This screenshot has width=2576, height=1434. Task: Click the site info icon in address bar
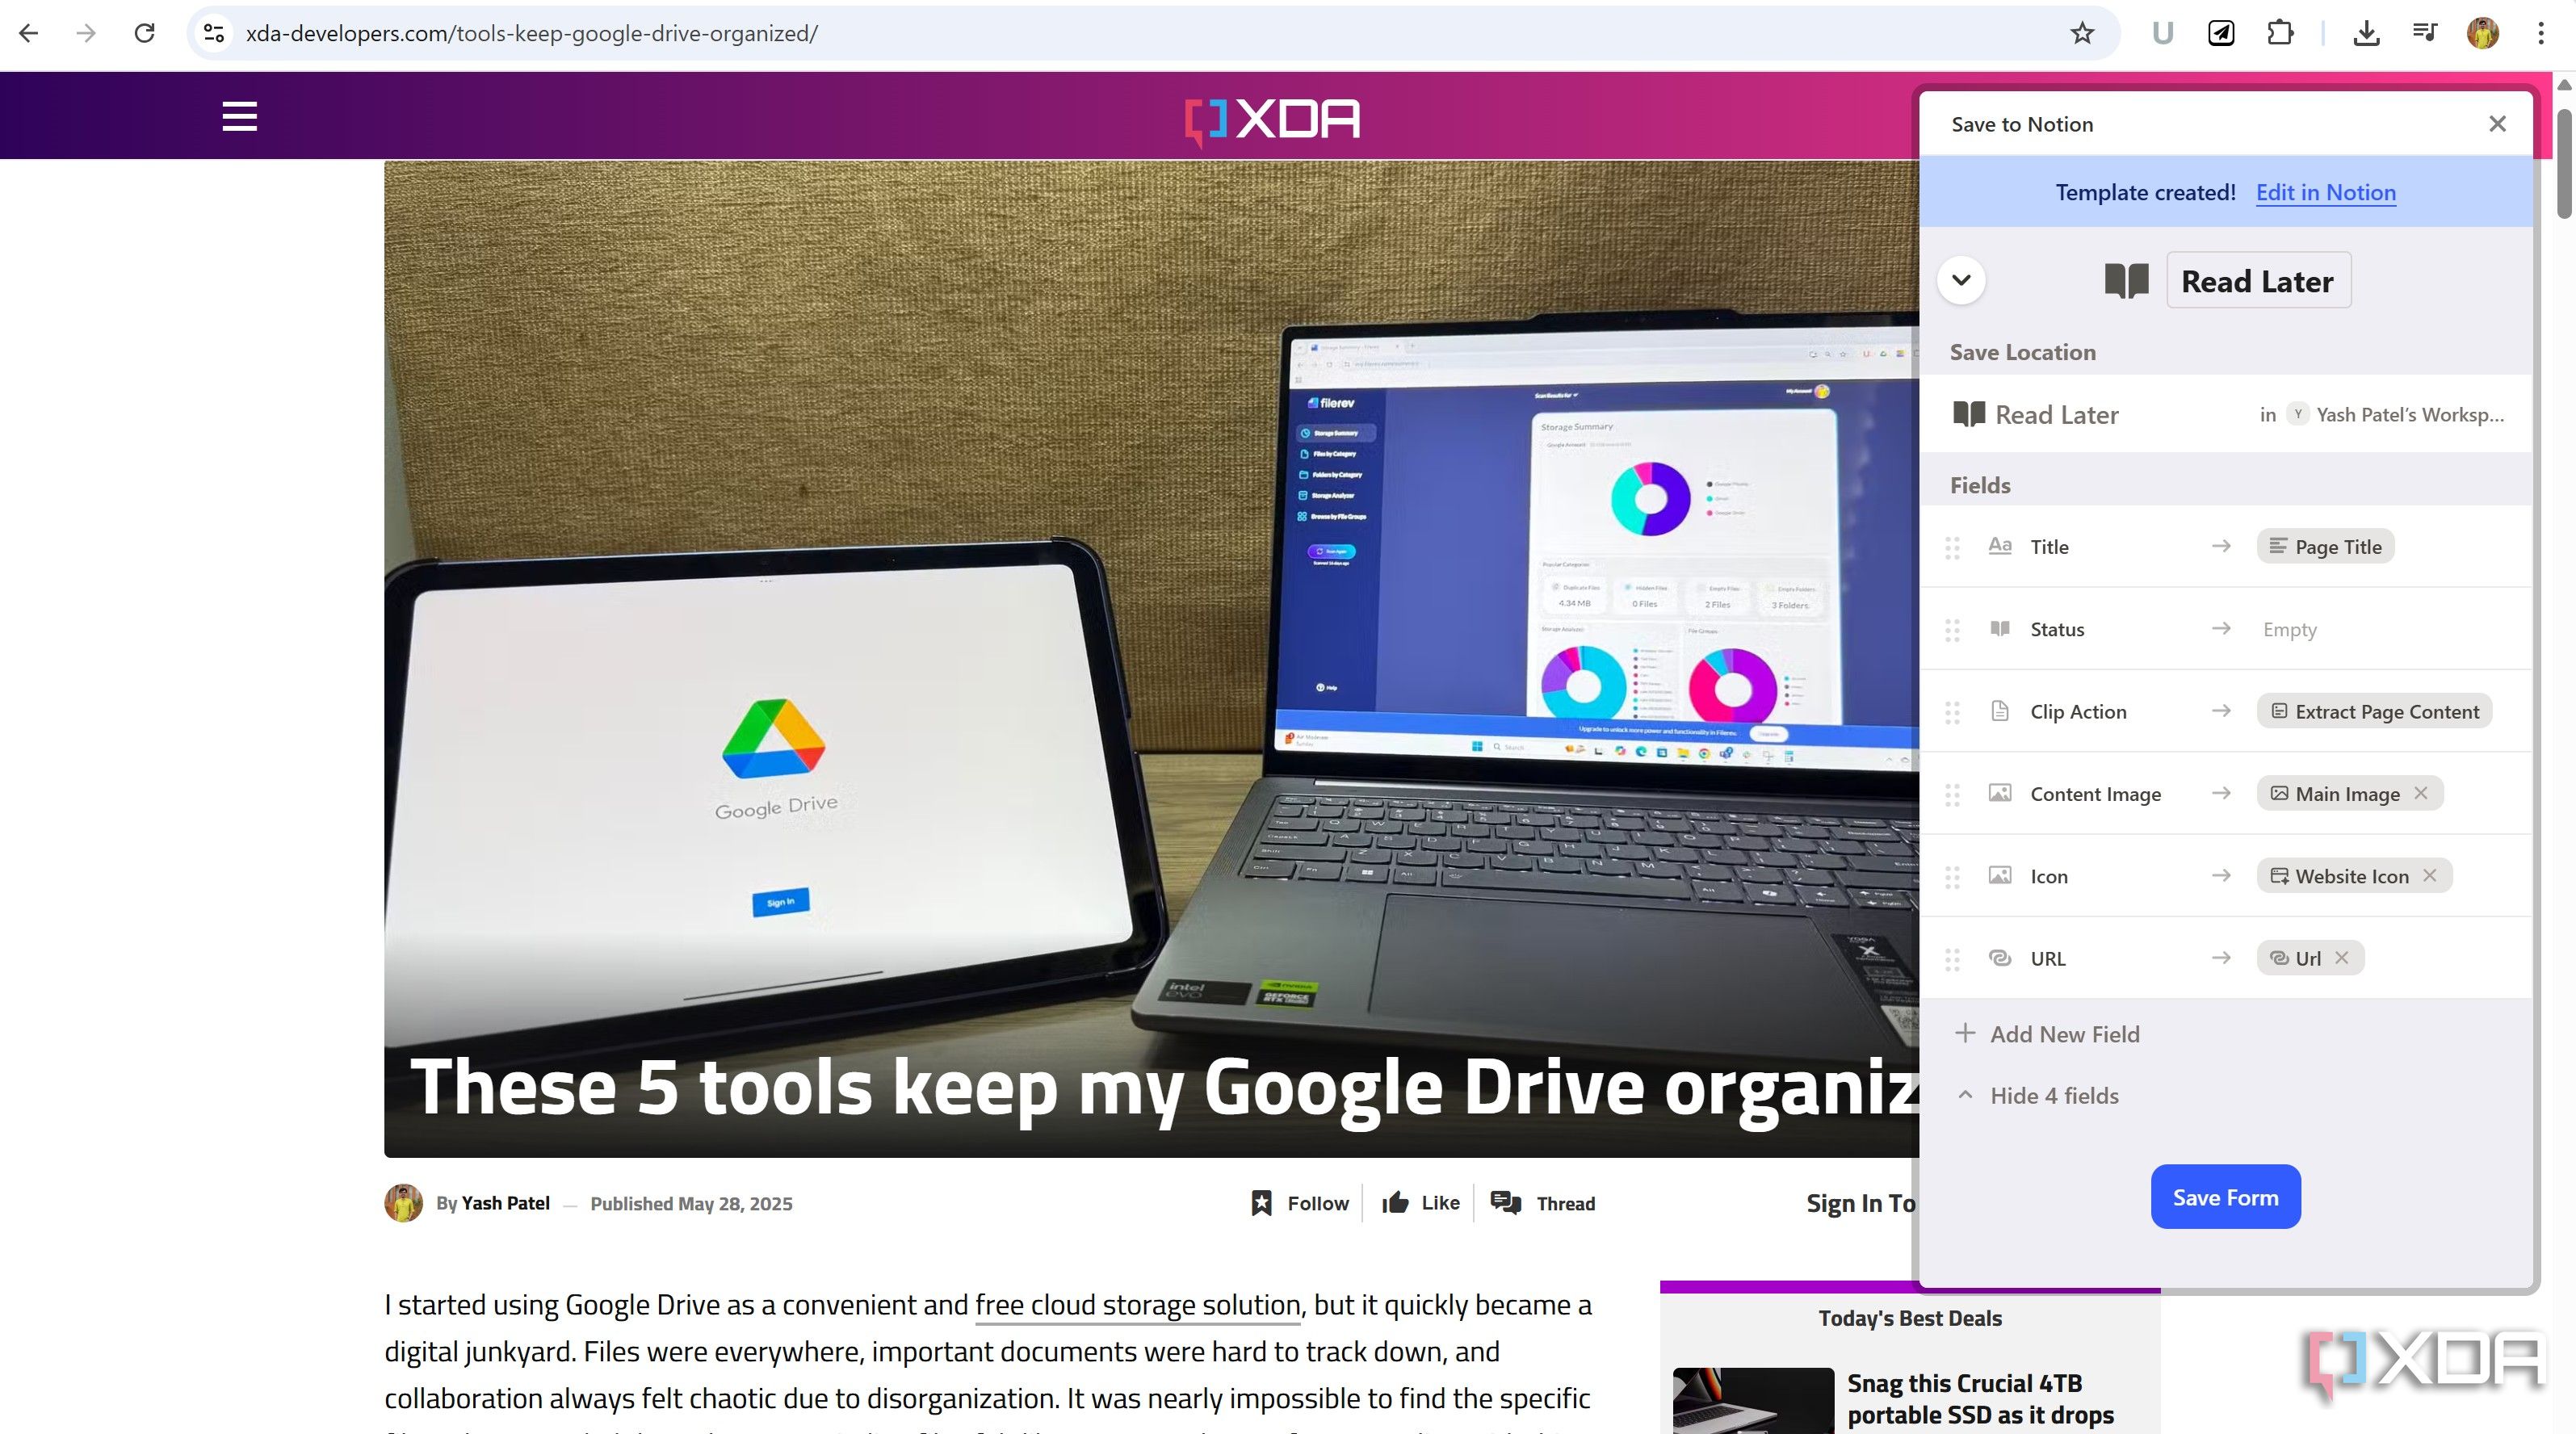(x=213, y=33)
